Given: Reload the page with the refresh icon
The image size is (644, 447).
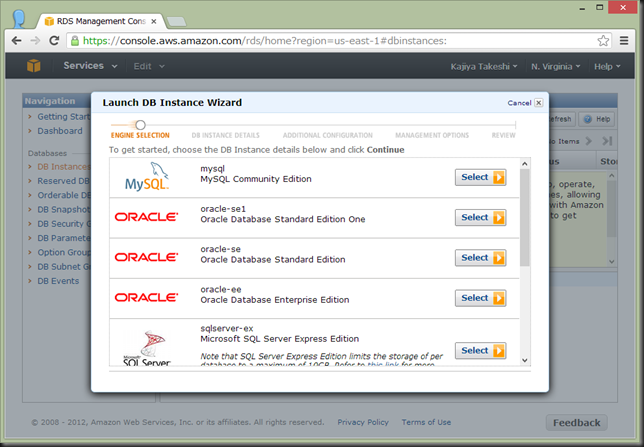Looking at the screenshot, I should click(54, 41).
